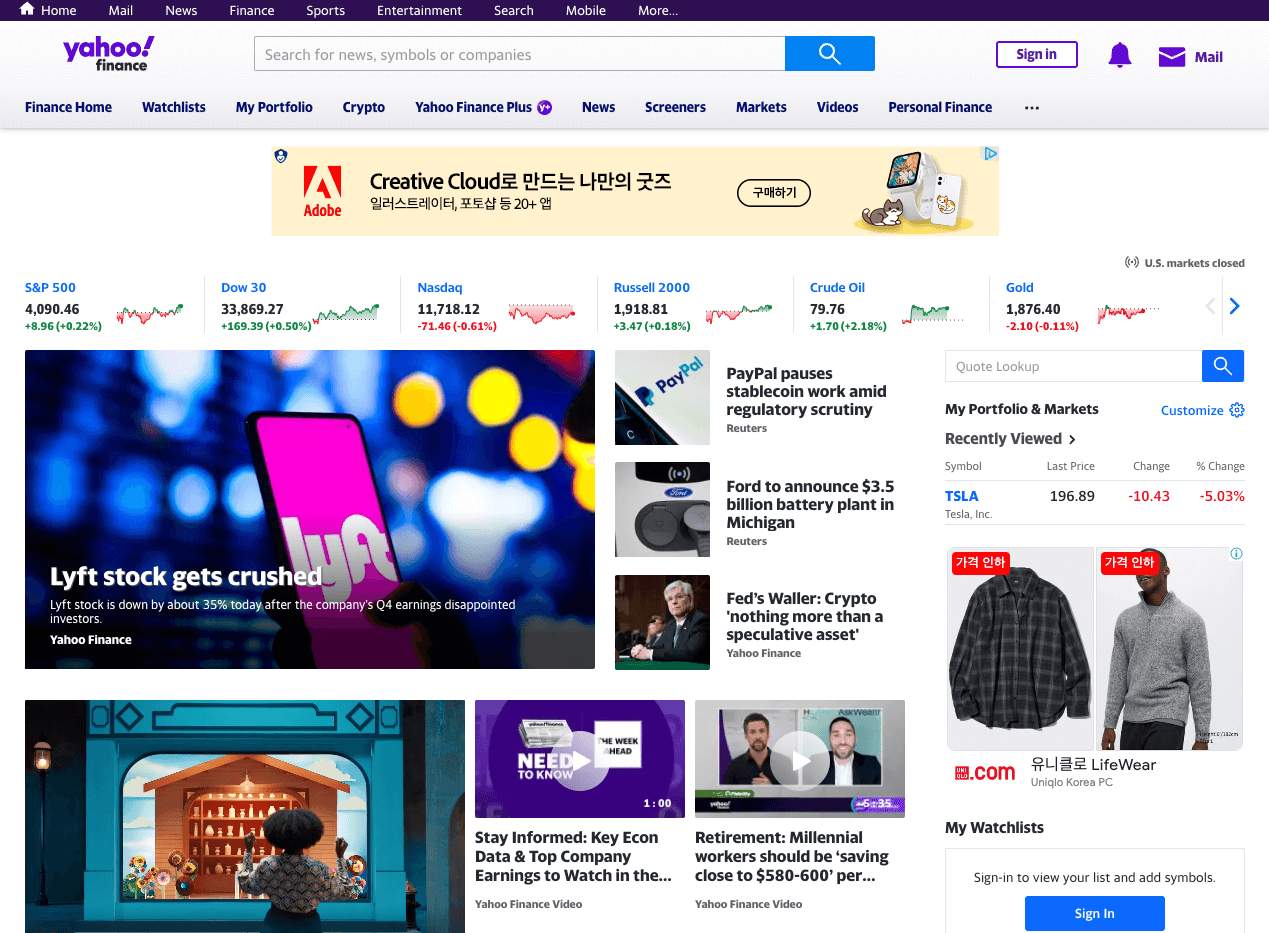This screenshot has width=1269, height=933.
Task: Click the Fed's Waller article thumbnail
Action: pos(662,622)
